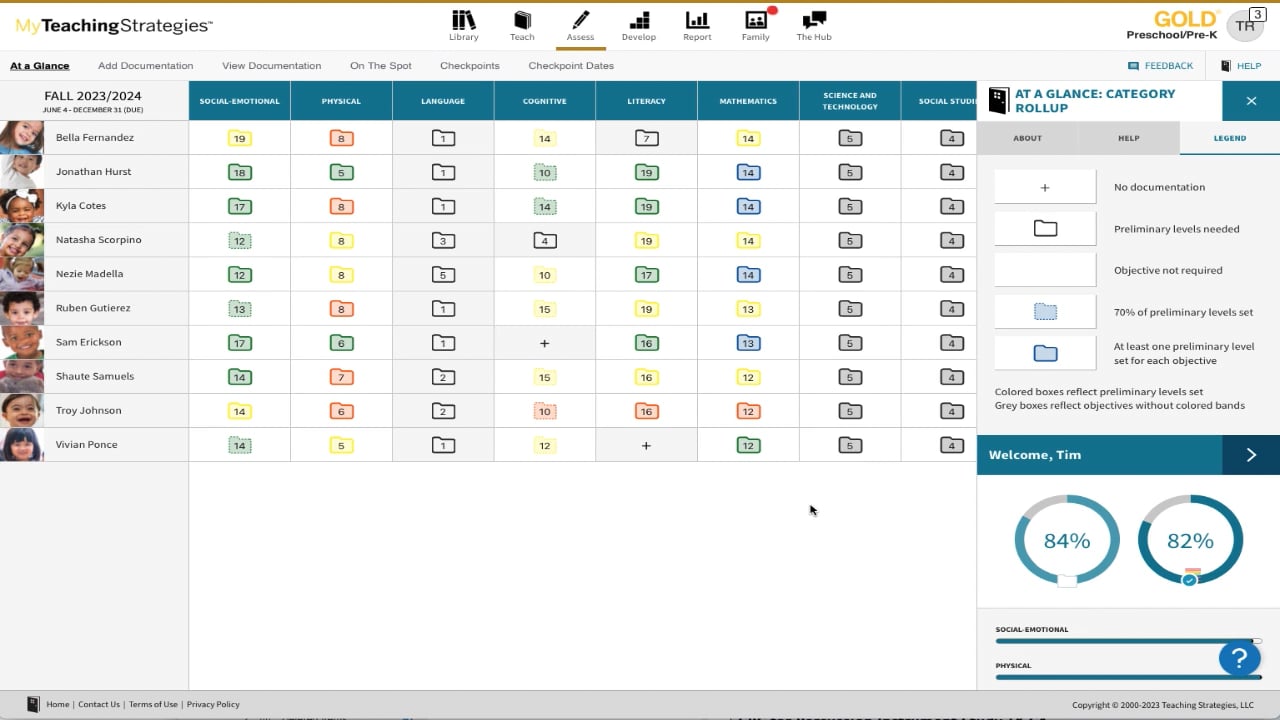Open the Terms of Use link

153,704
